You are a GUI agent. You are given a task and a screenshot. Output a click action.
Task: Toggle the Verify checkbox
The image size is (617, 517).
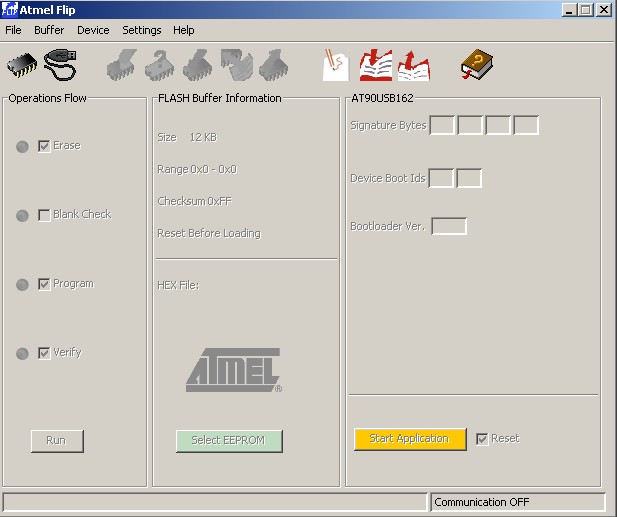pyautogui.click(x=44, y=353)
